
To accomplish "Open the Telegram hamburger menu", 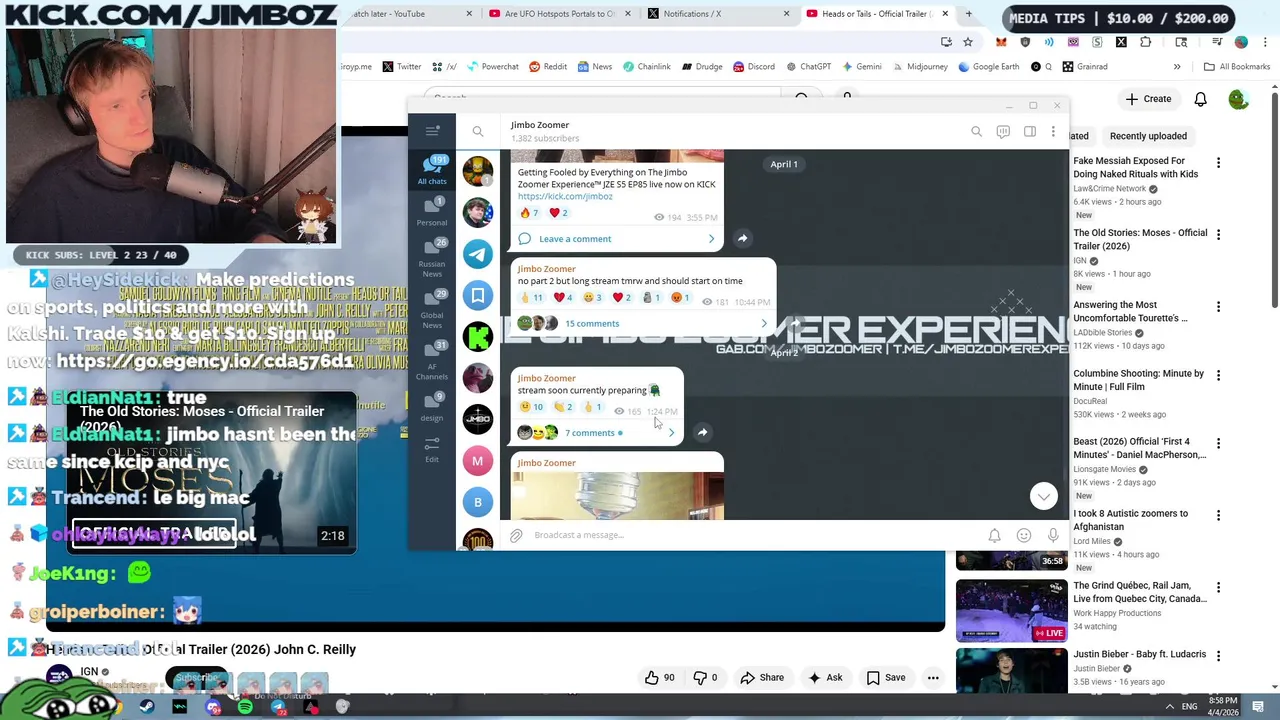I will (432, 131).
